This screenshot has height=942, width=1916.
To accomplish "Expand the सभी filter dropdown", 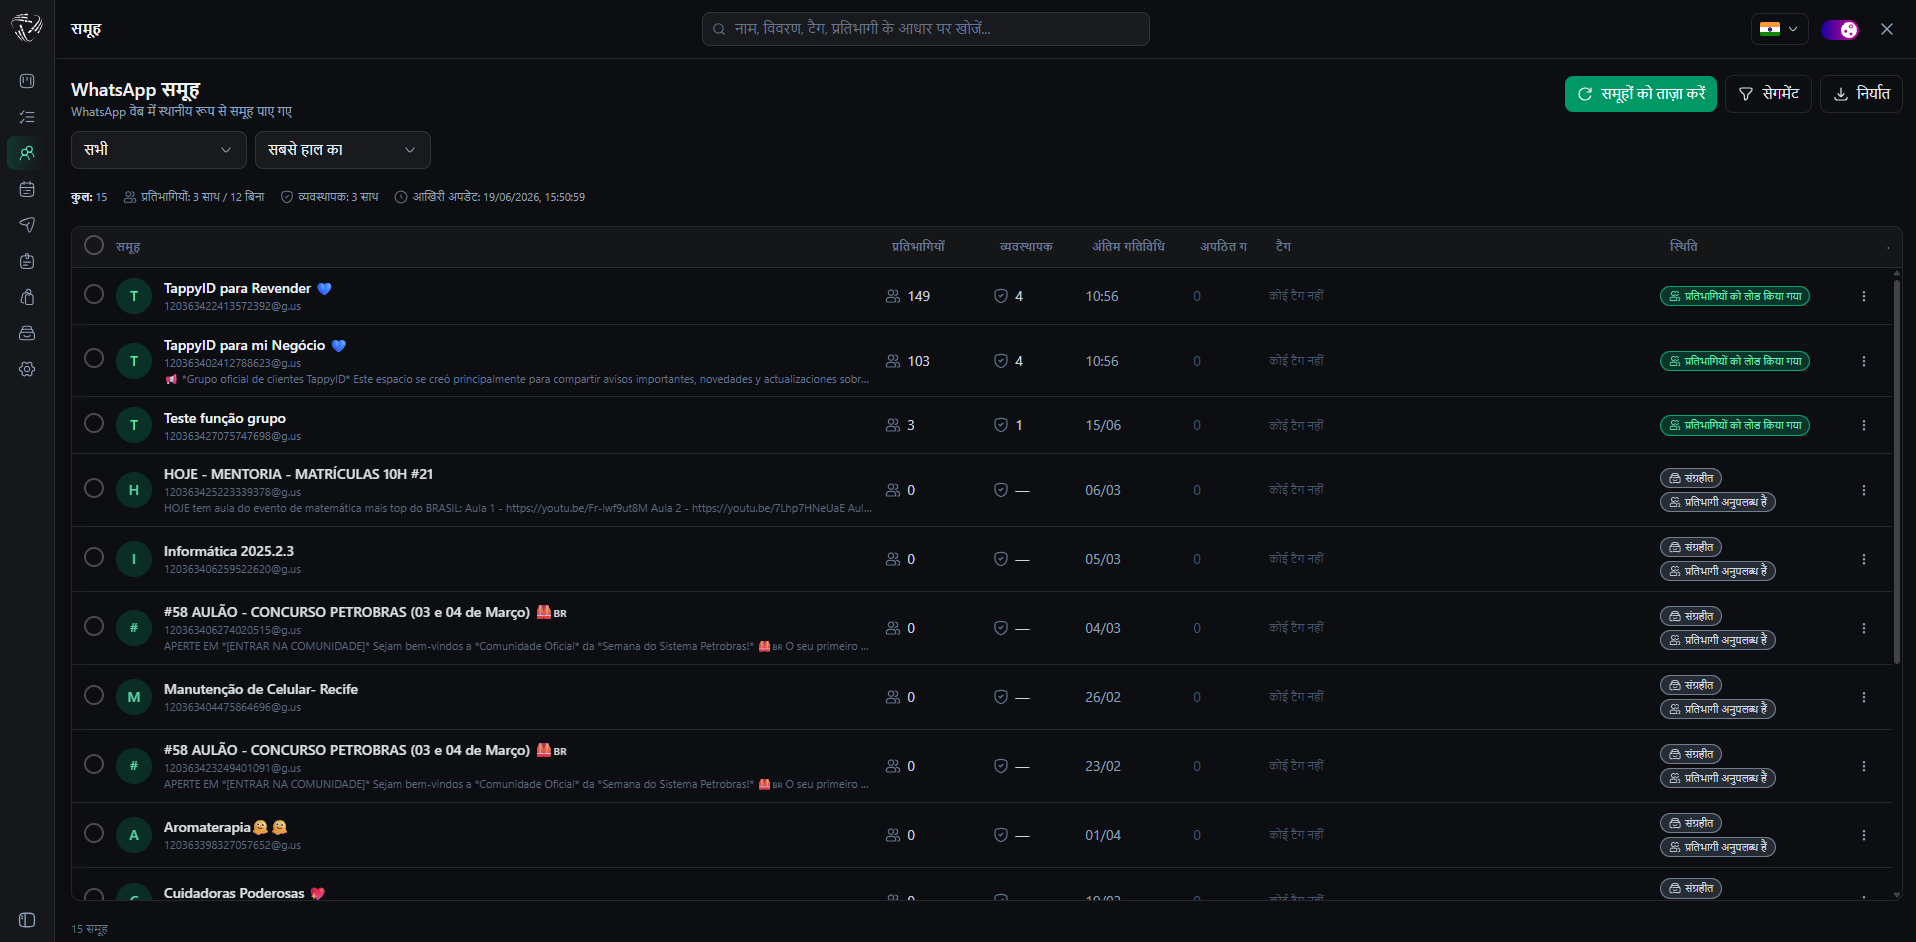I will [159, 150].
